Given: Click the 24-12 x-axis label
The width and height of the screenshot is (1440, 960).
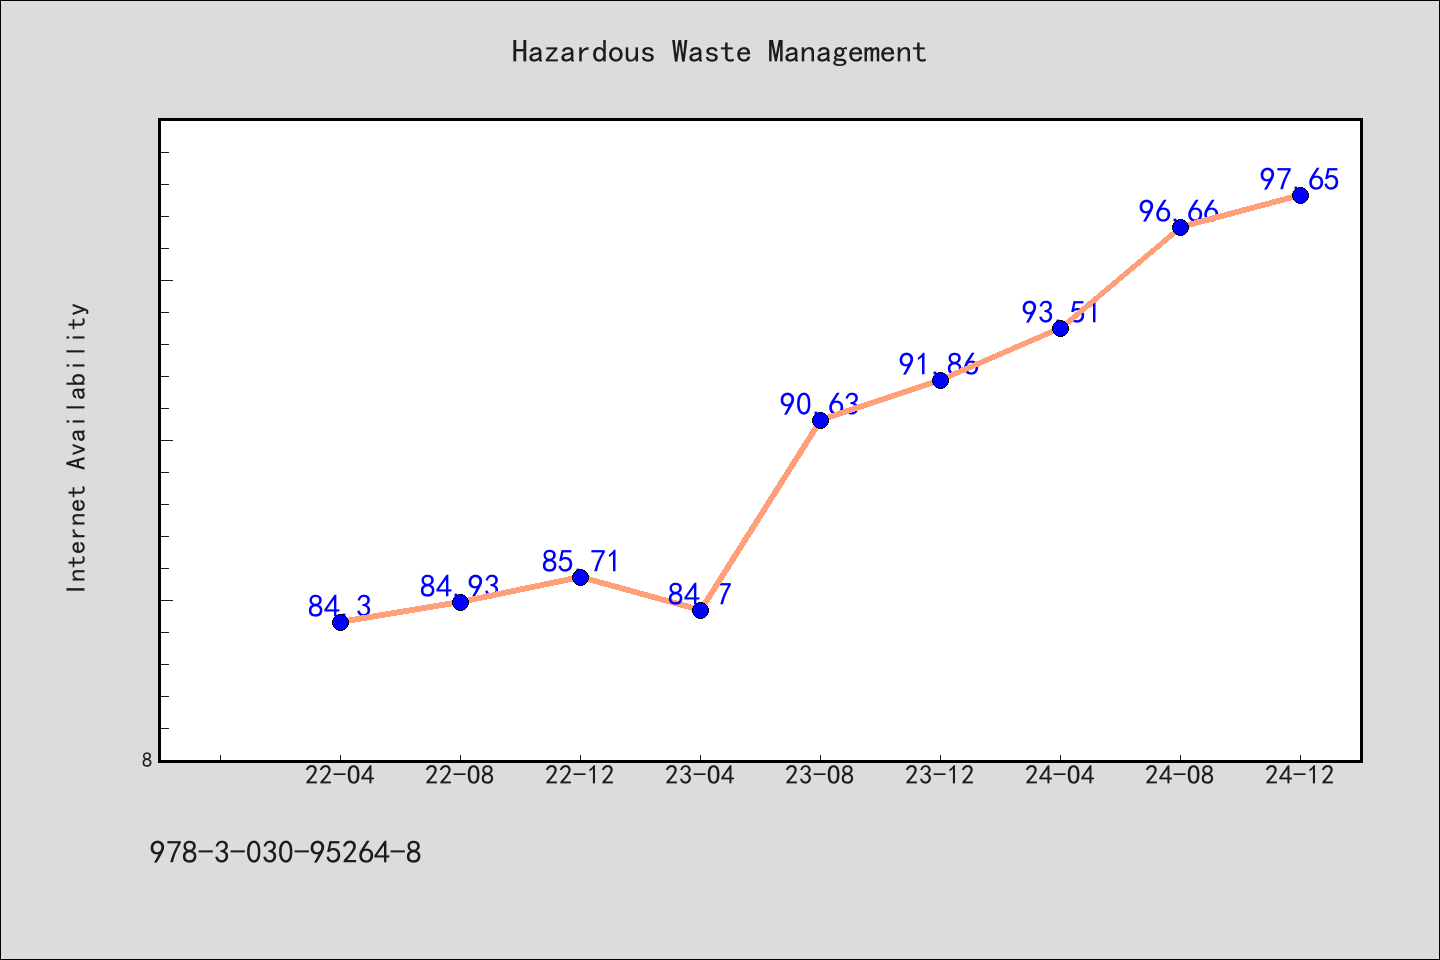Looking at the screenshot, I should (x=1300, y=776).
